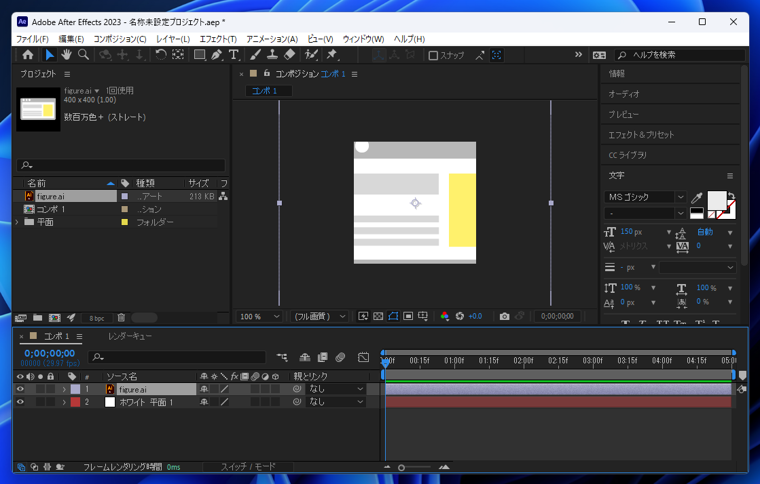This screenshot has height=484, width=760.
Task: Open composition mini-flowchart icon
Action: click(x=282, y=358)
